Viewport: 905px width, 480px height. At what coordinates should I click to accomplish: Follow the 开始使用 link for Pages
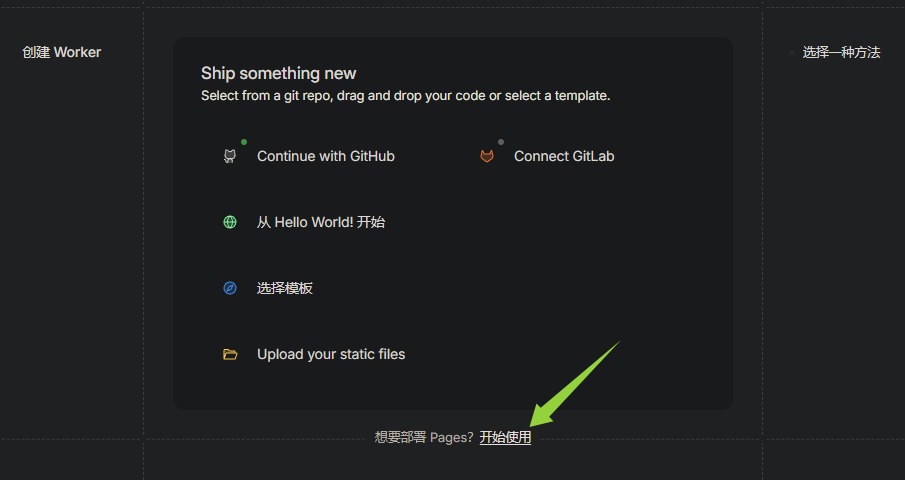(x=505, y=437)
